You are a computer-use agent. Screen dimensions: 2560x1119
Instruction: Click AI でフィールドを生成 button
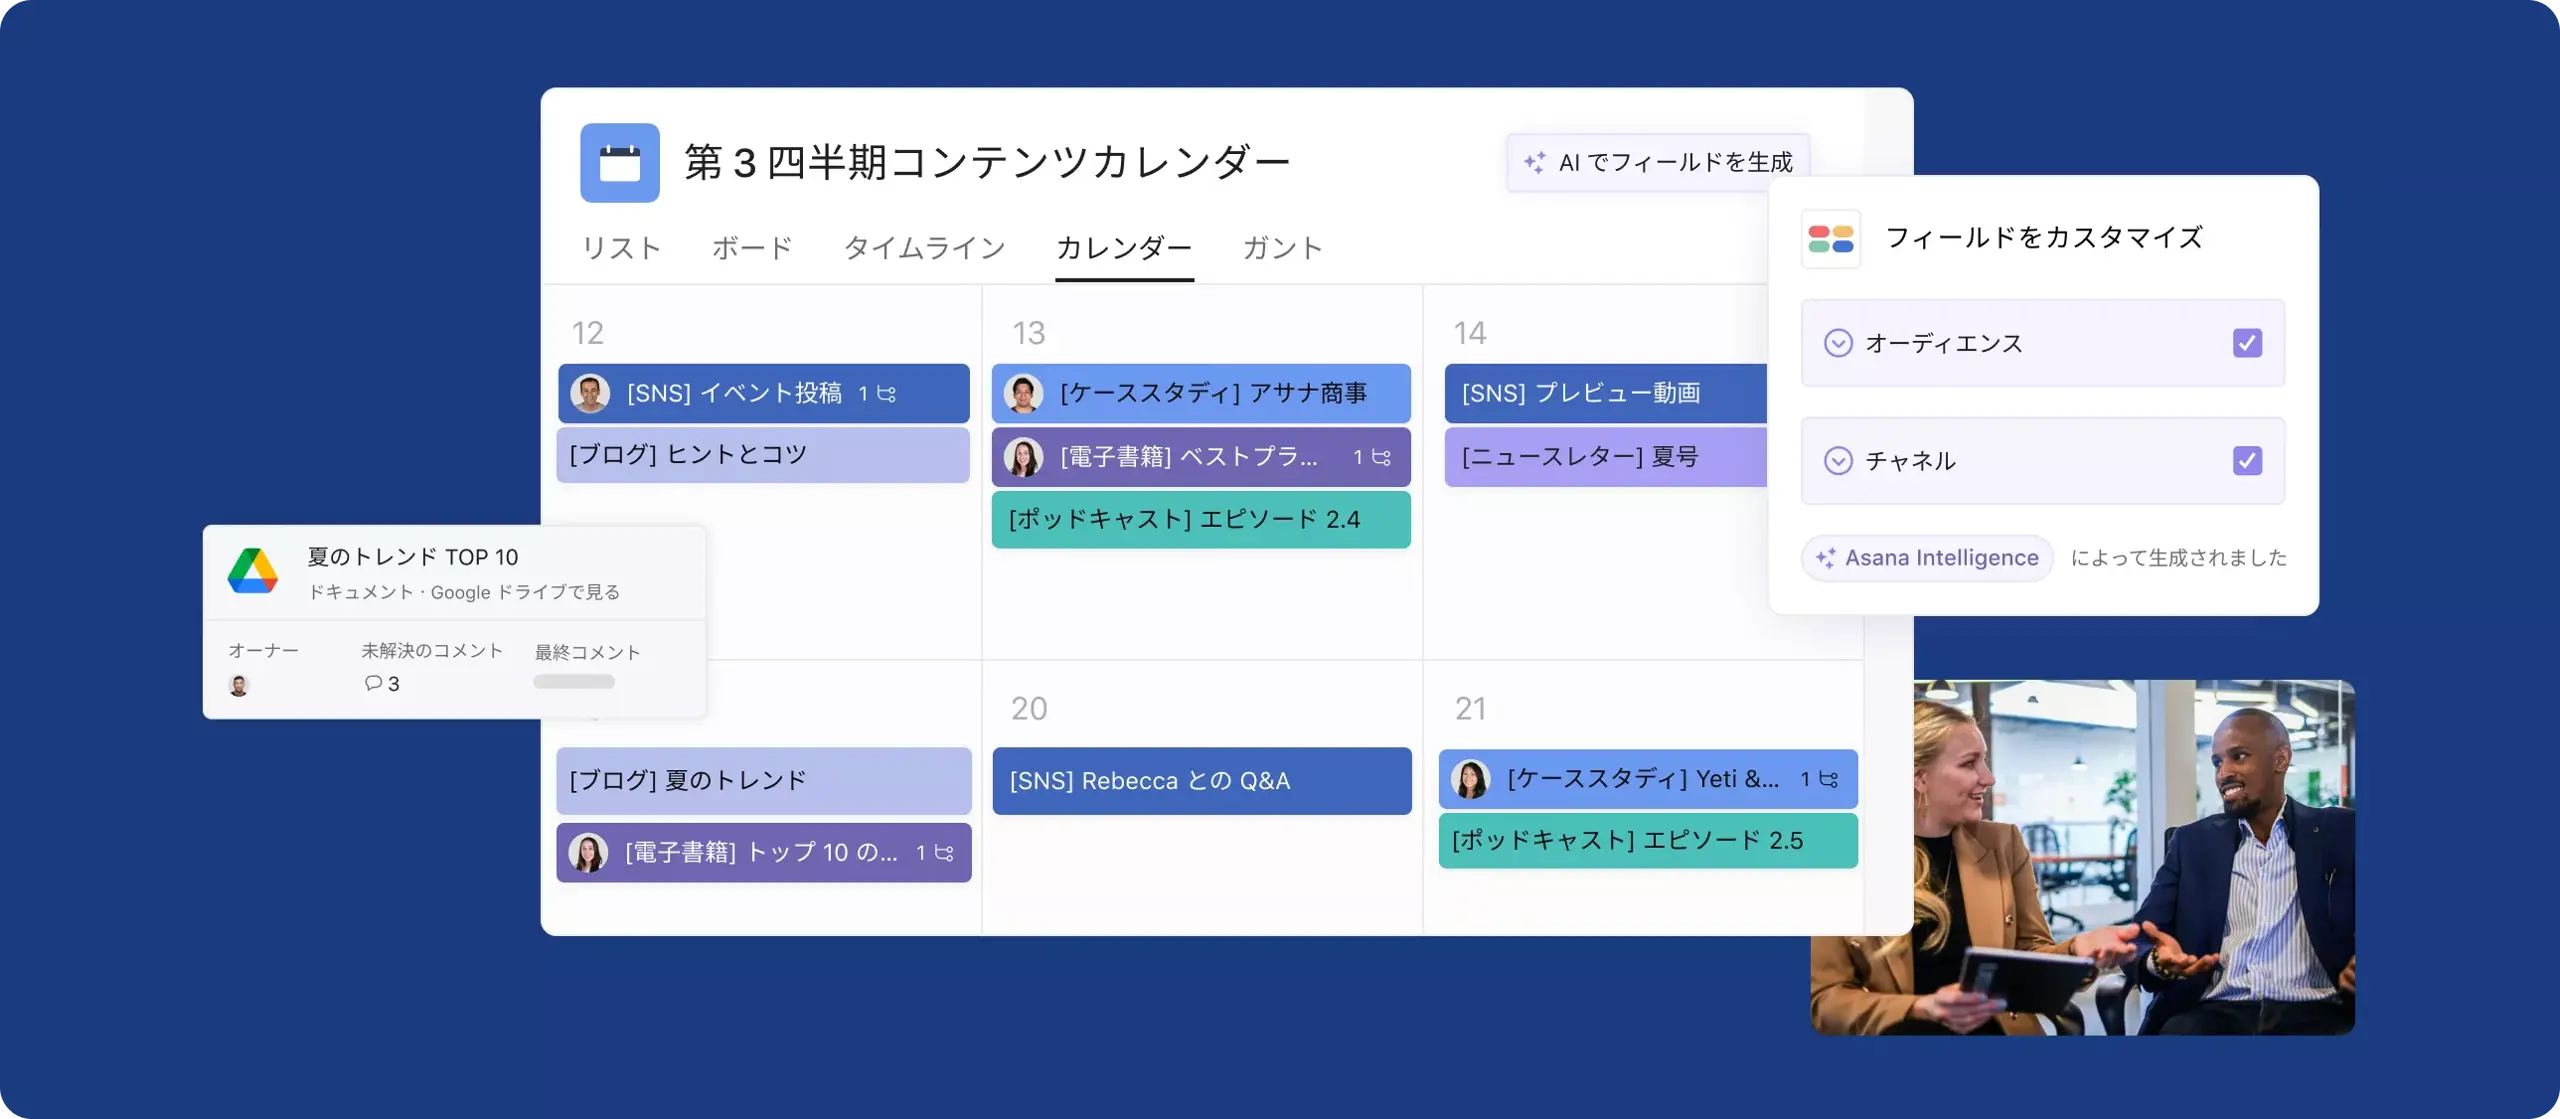pos(1657,162)
